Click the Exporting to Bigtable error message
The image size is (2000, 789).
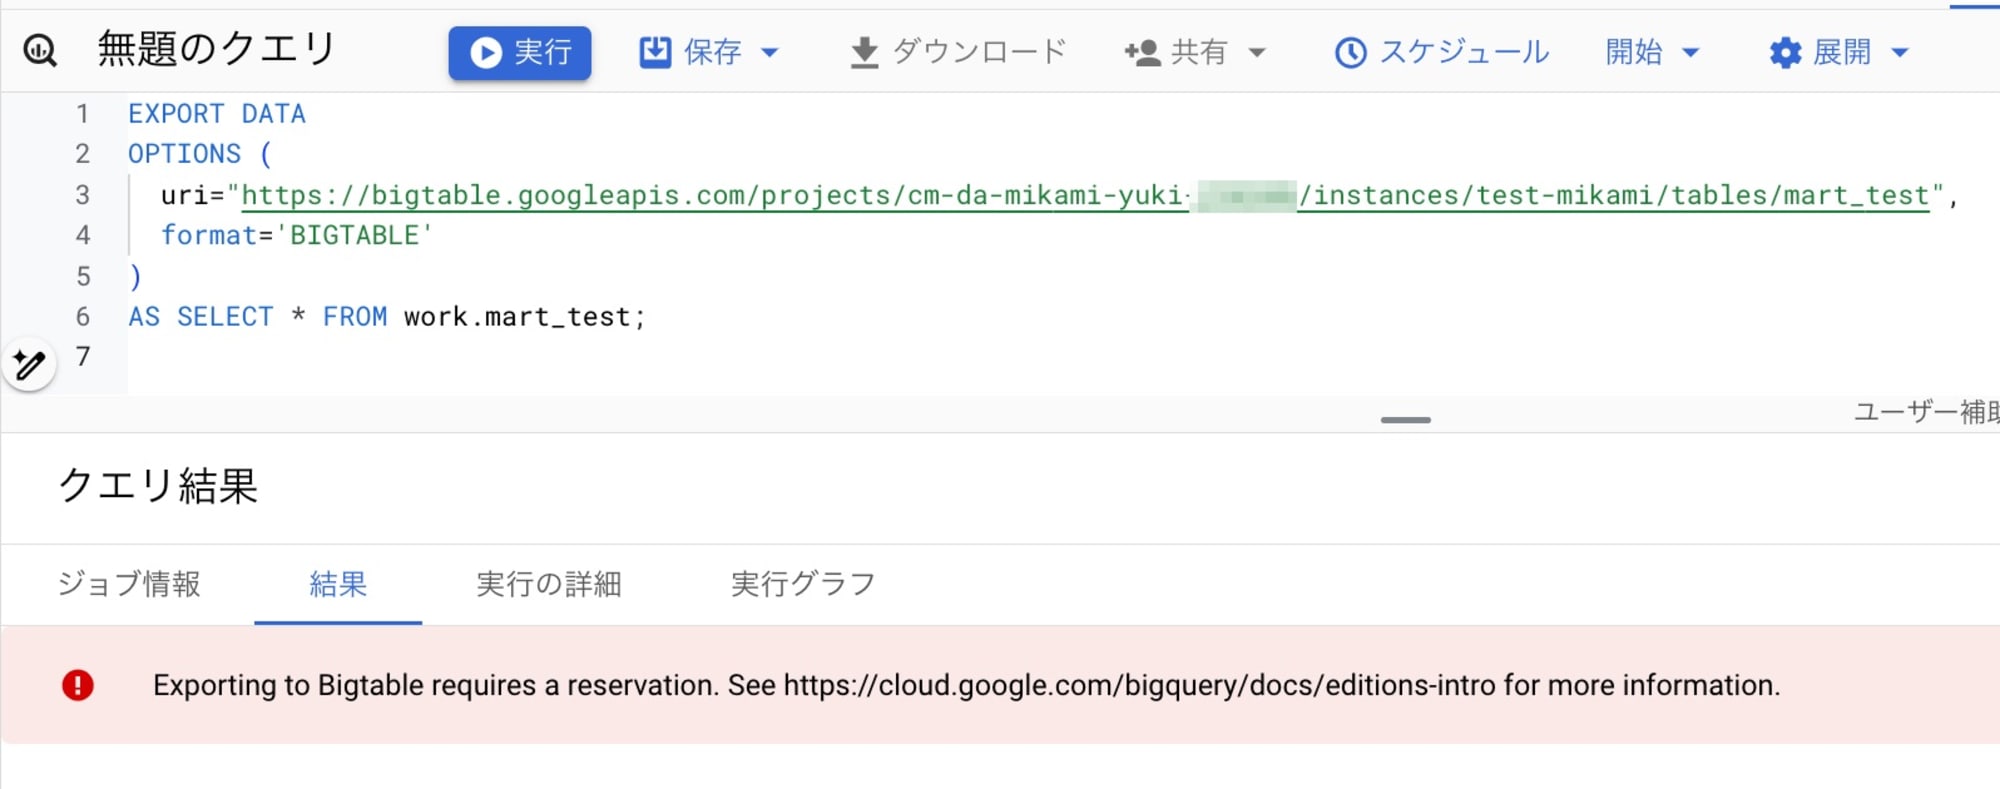point(966,685)
